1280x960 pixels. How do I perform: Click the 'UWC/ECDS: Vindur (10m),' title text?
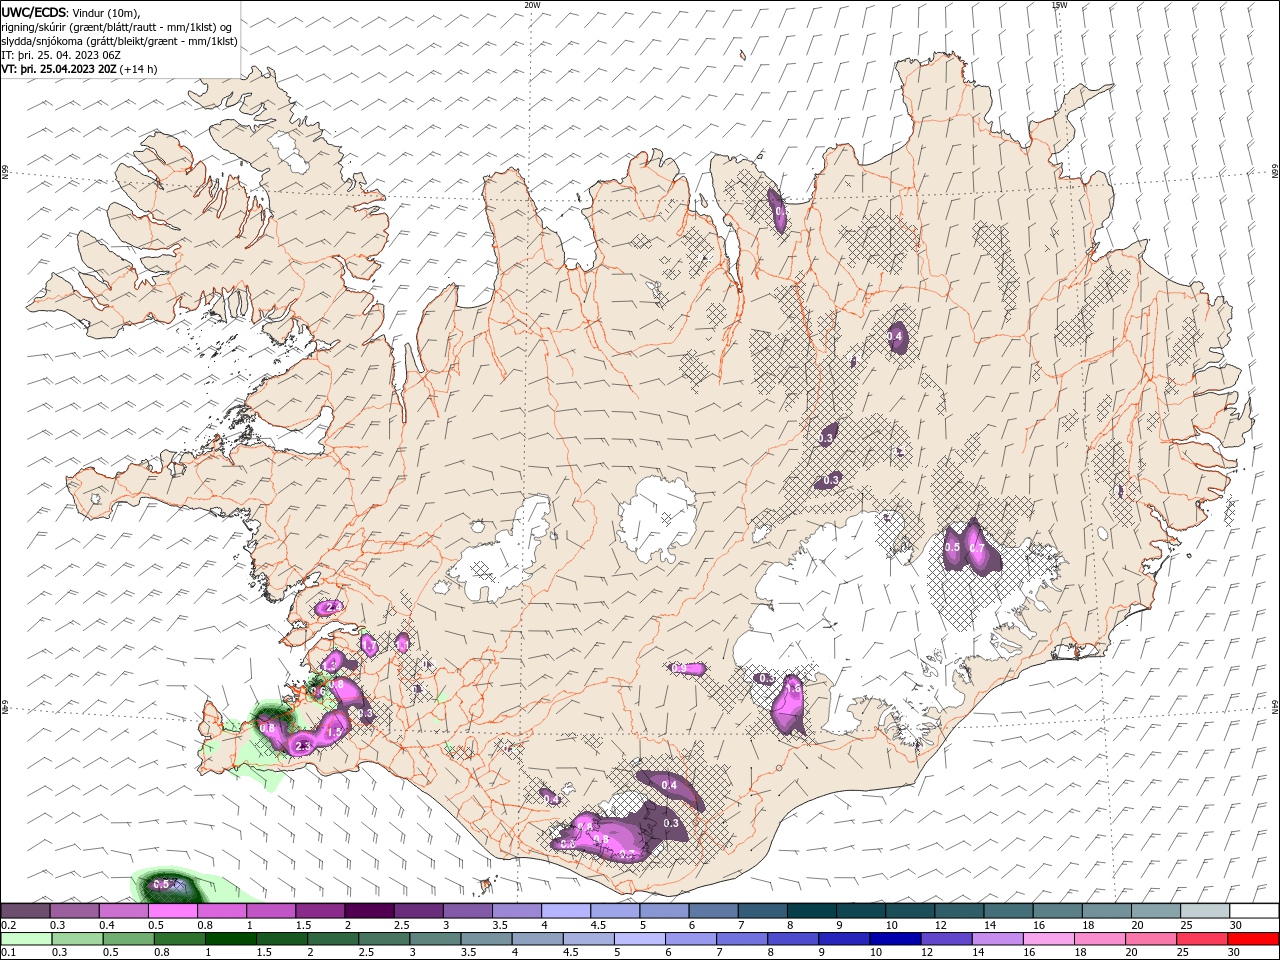point(72,12)
